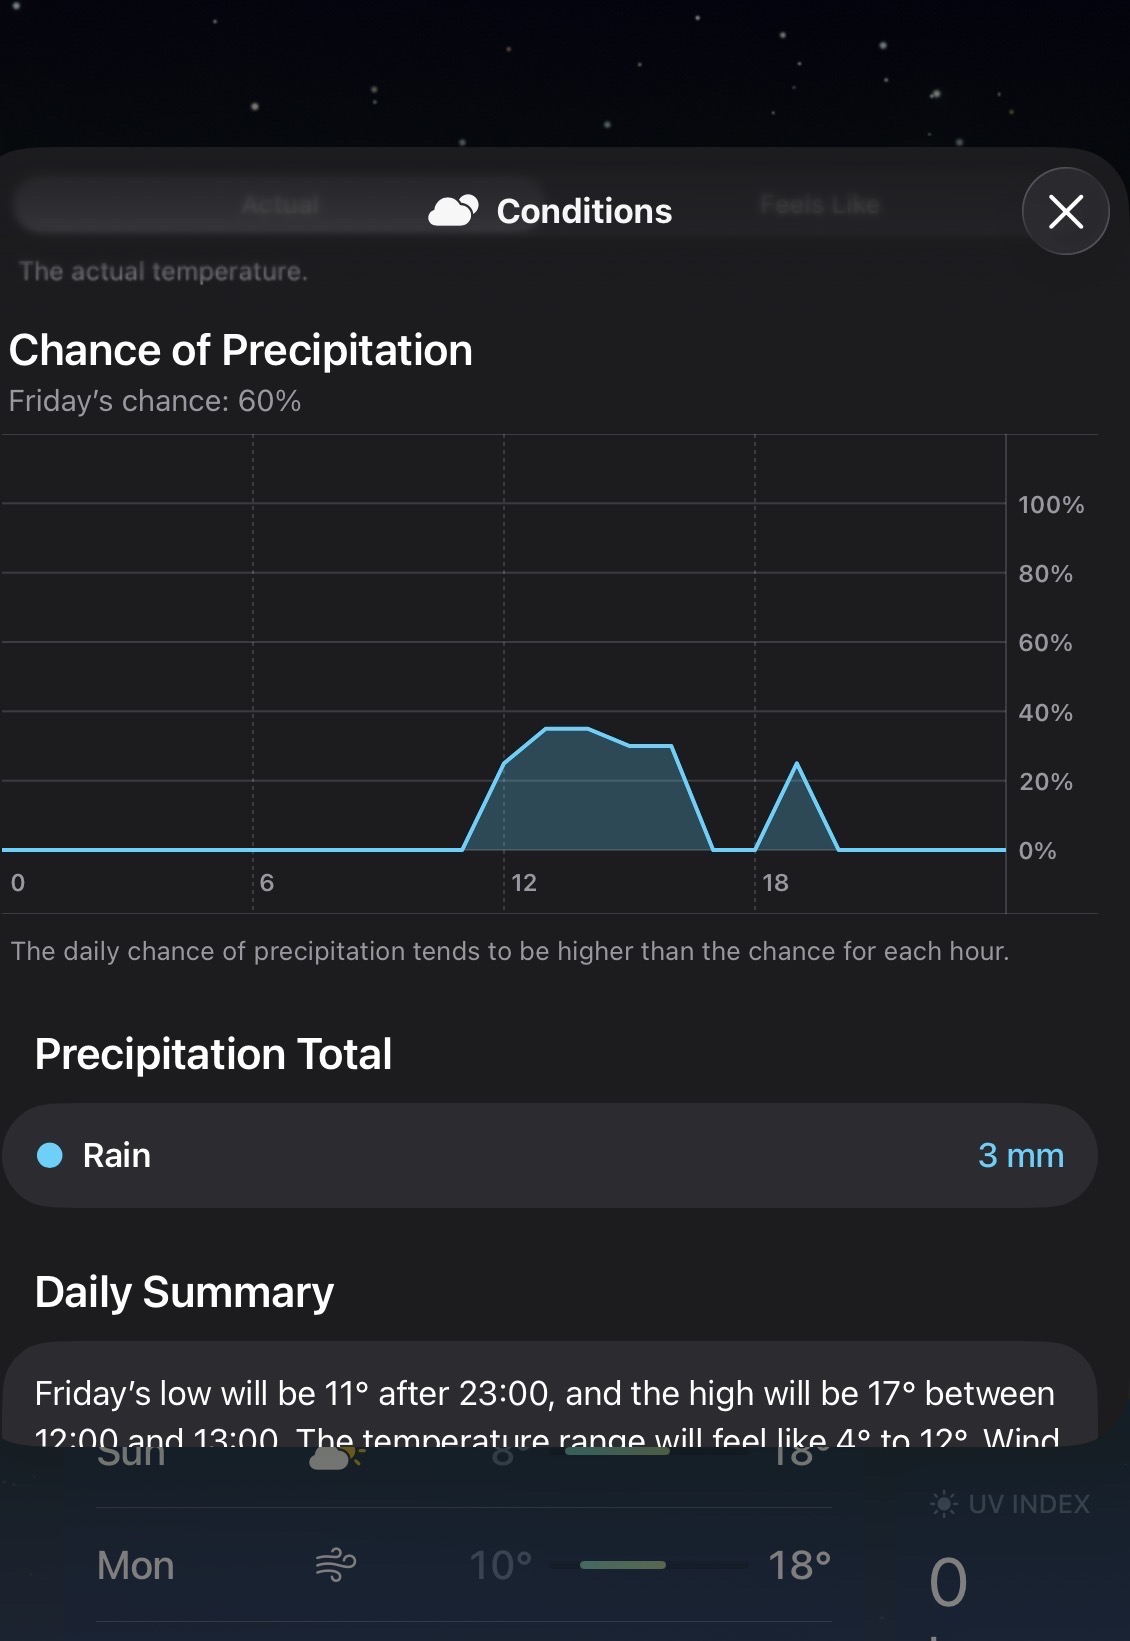Tap the wind icon in the Mon row
The width and height of the screenshot is (1130, 1641).
[x=336, y=1565]
